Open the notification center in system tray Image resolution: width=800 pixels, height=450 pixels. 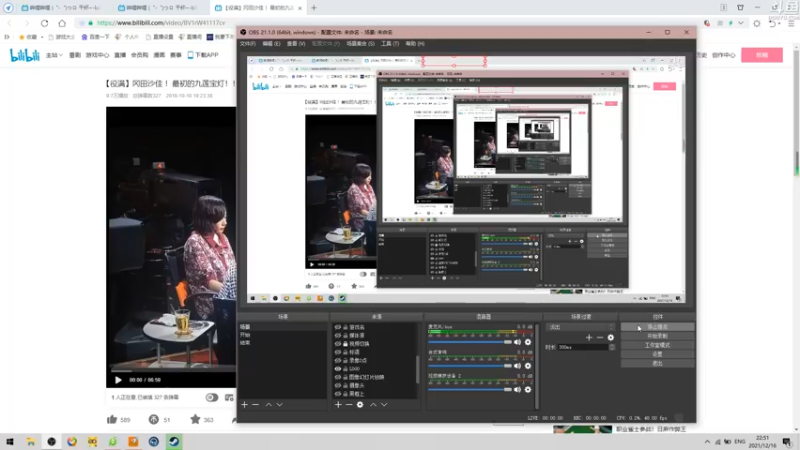click(x=788, y=441)
